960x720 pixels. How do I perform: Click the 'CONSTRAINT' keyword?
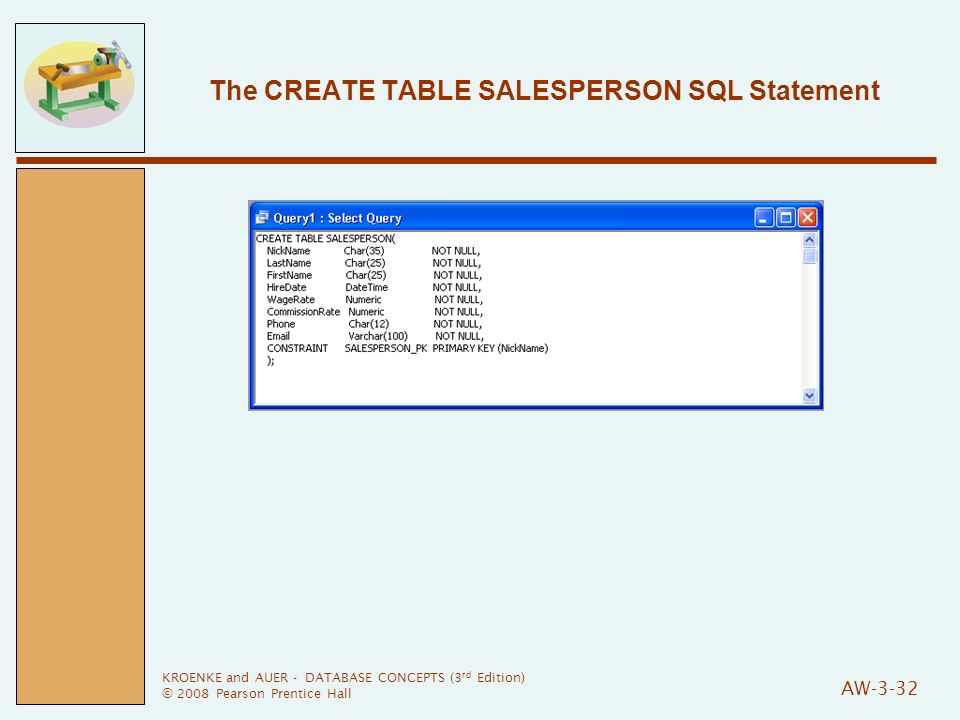(x=298, y=348)
